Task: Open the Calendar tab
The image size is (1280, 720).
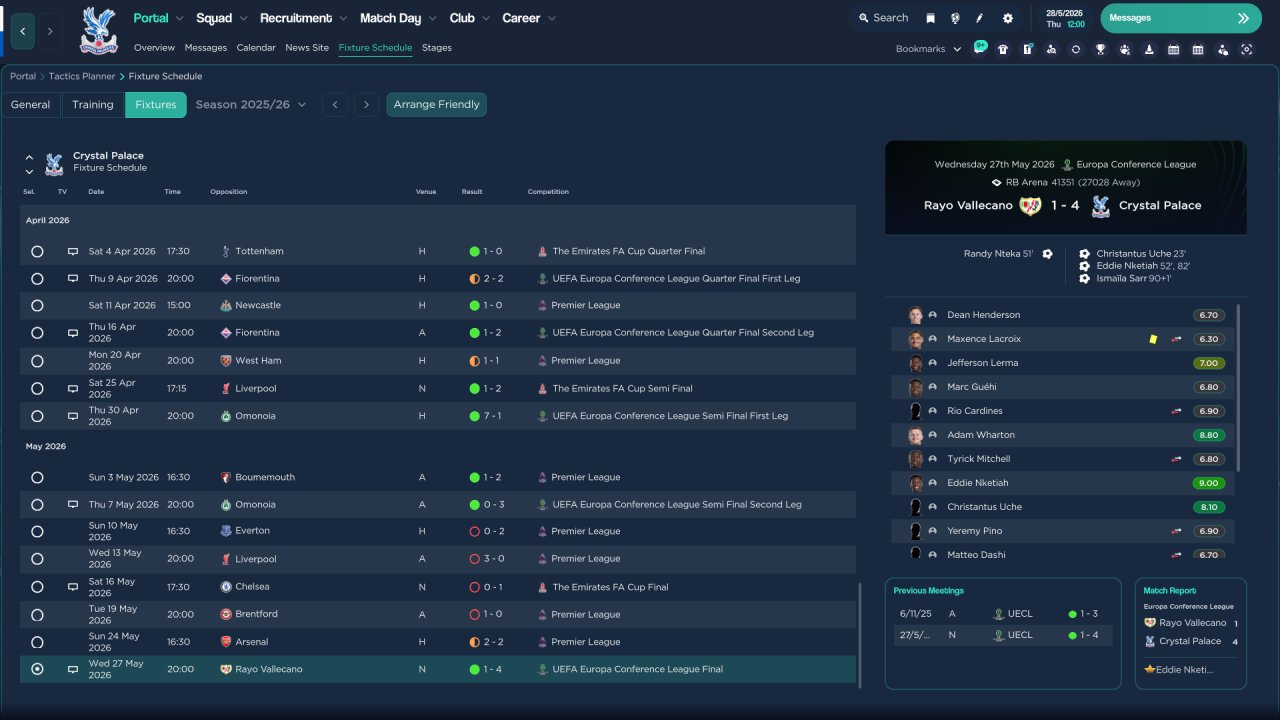Action: click(x=256, y=48)
